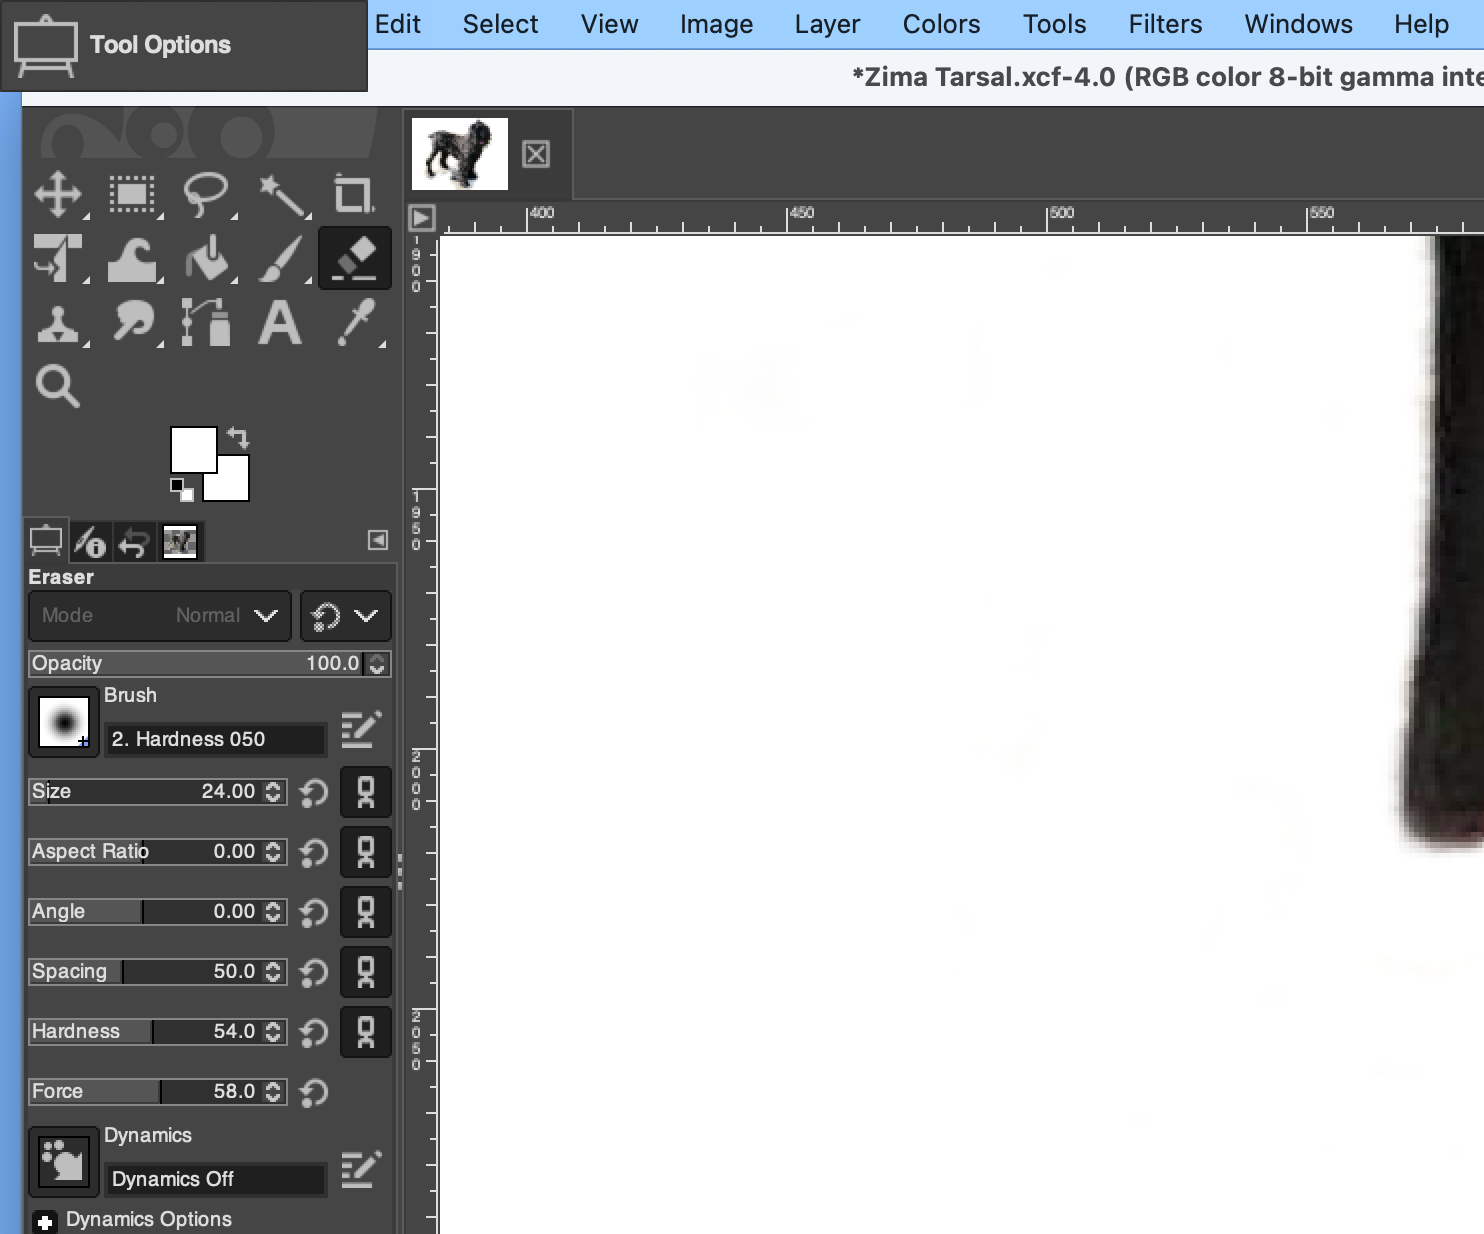Reset Spacing to brush default
This screenshot has height=1234, width=1484.
click(314, 972)
